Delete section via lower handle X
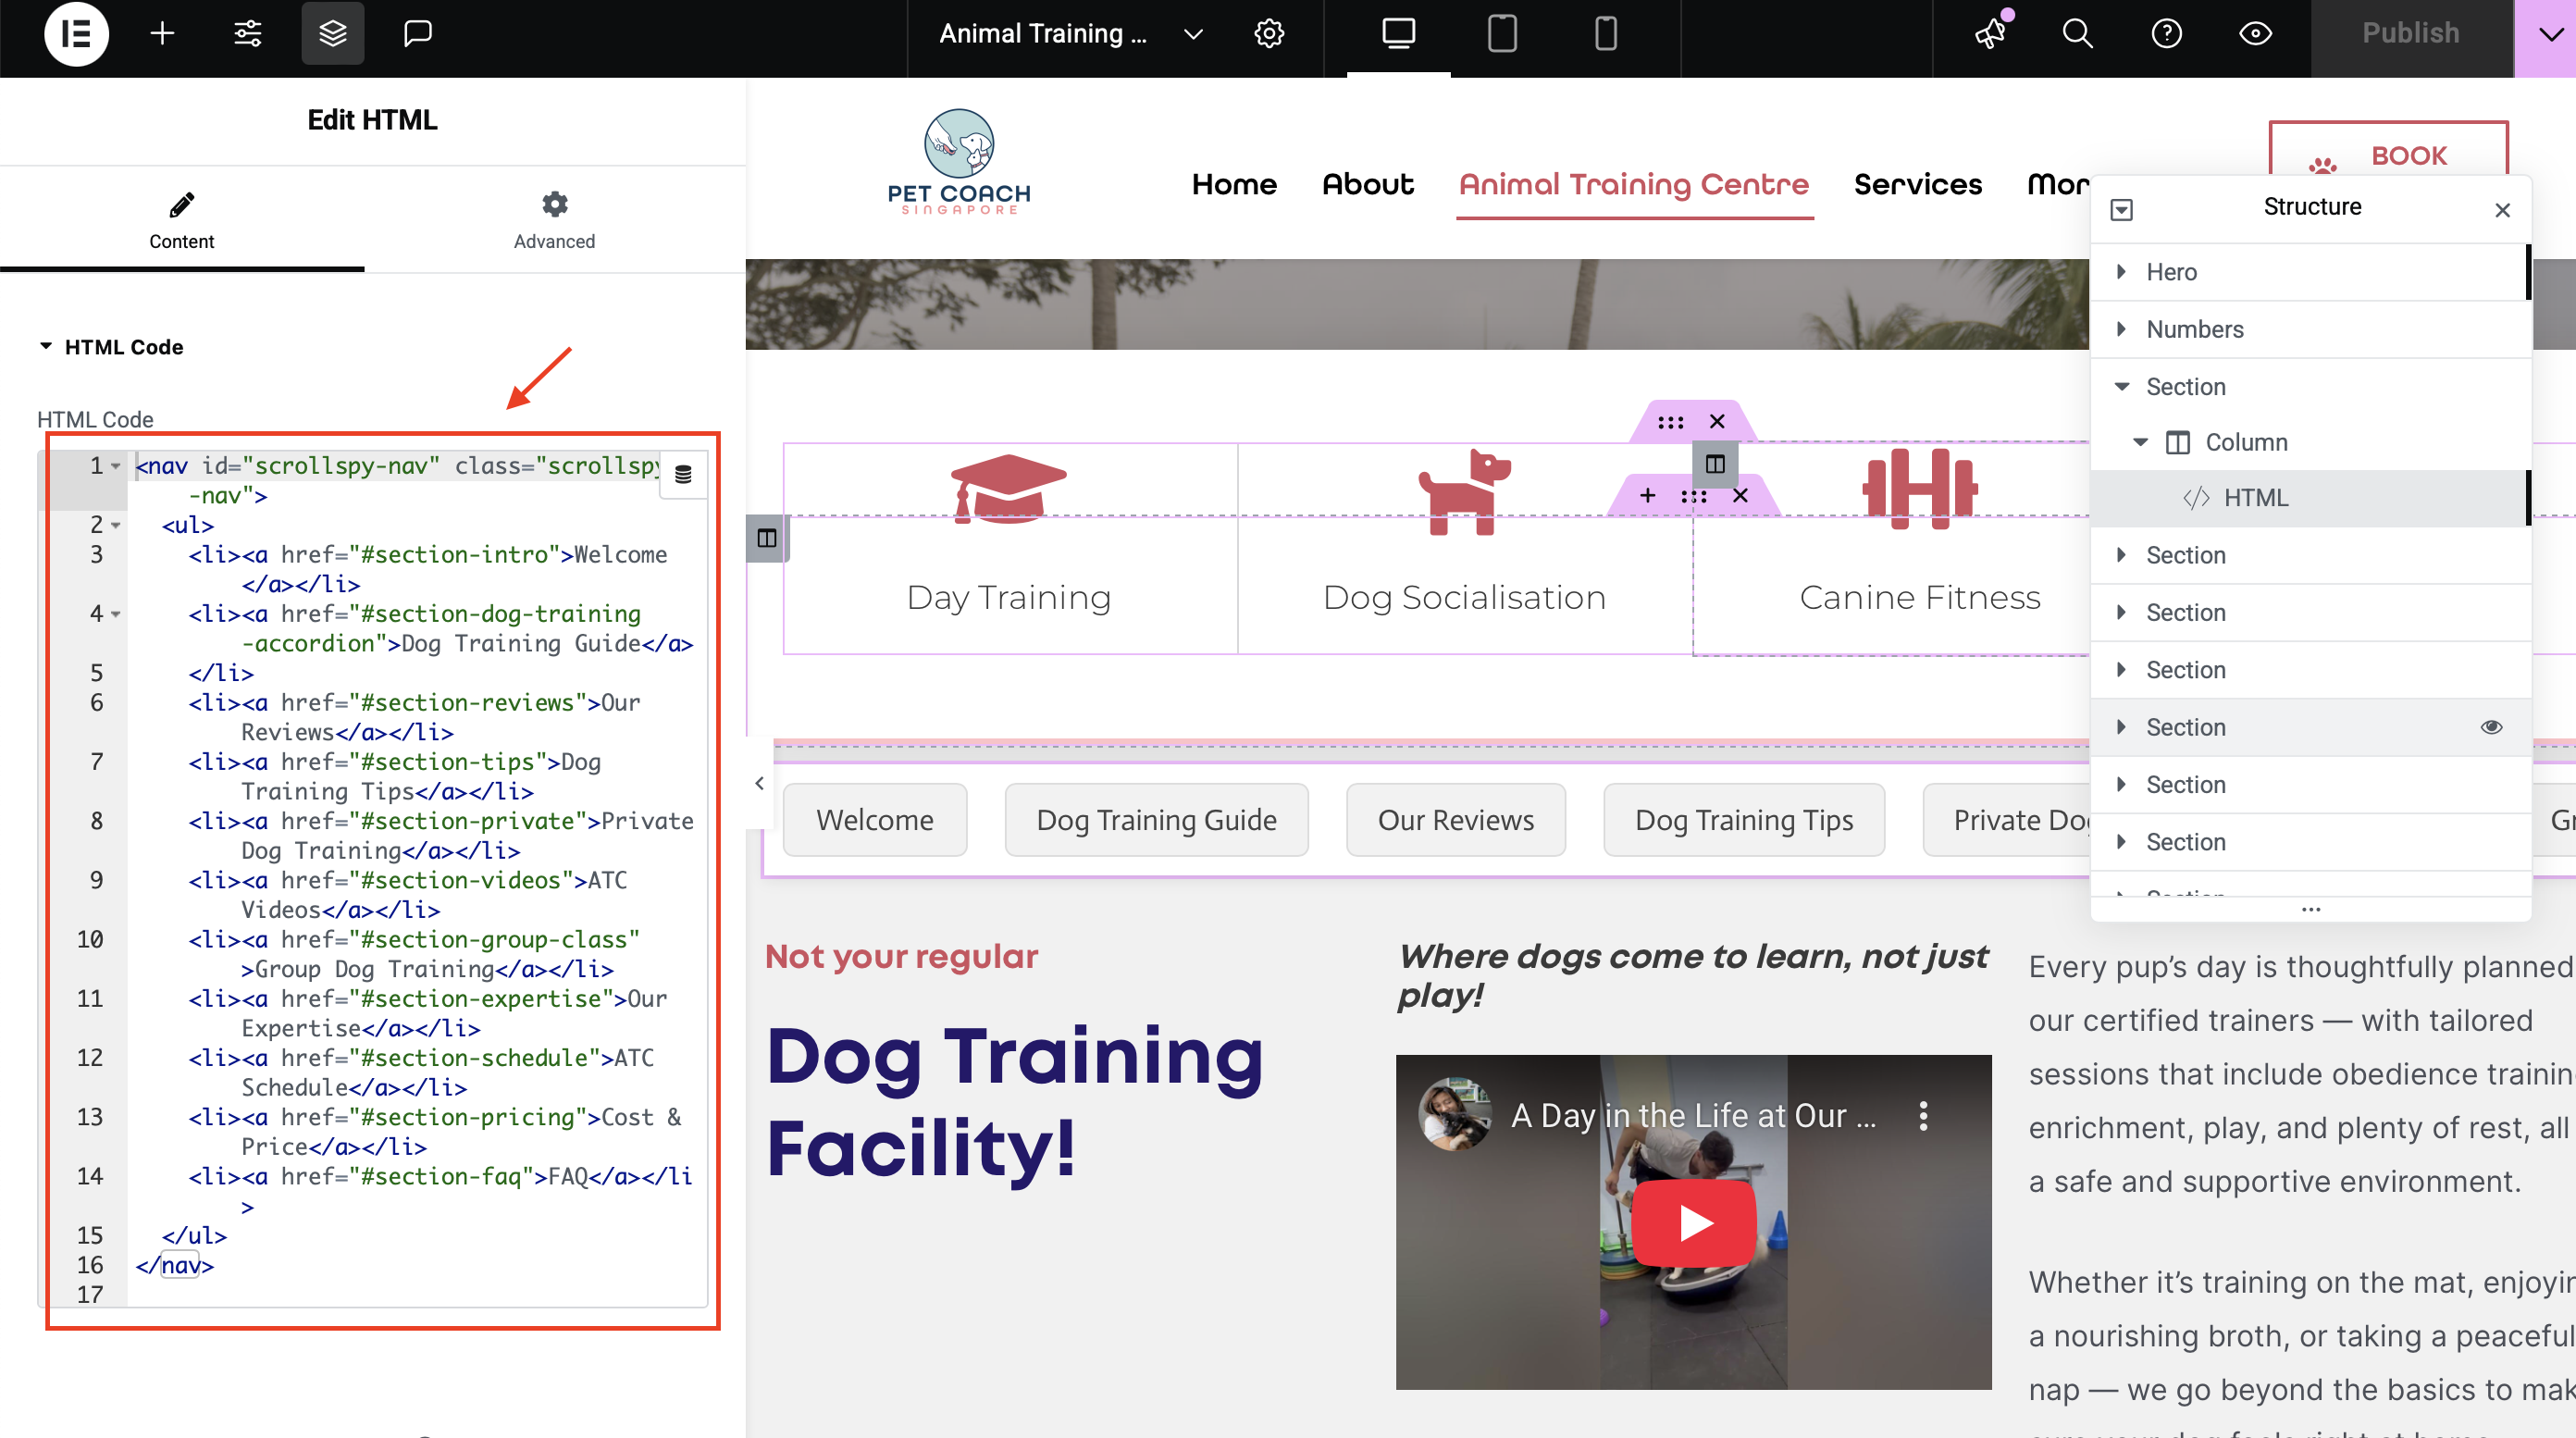2576x1438 pixels. click(x=1740, y=495)
